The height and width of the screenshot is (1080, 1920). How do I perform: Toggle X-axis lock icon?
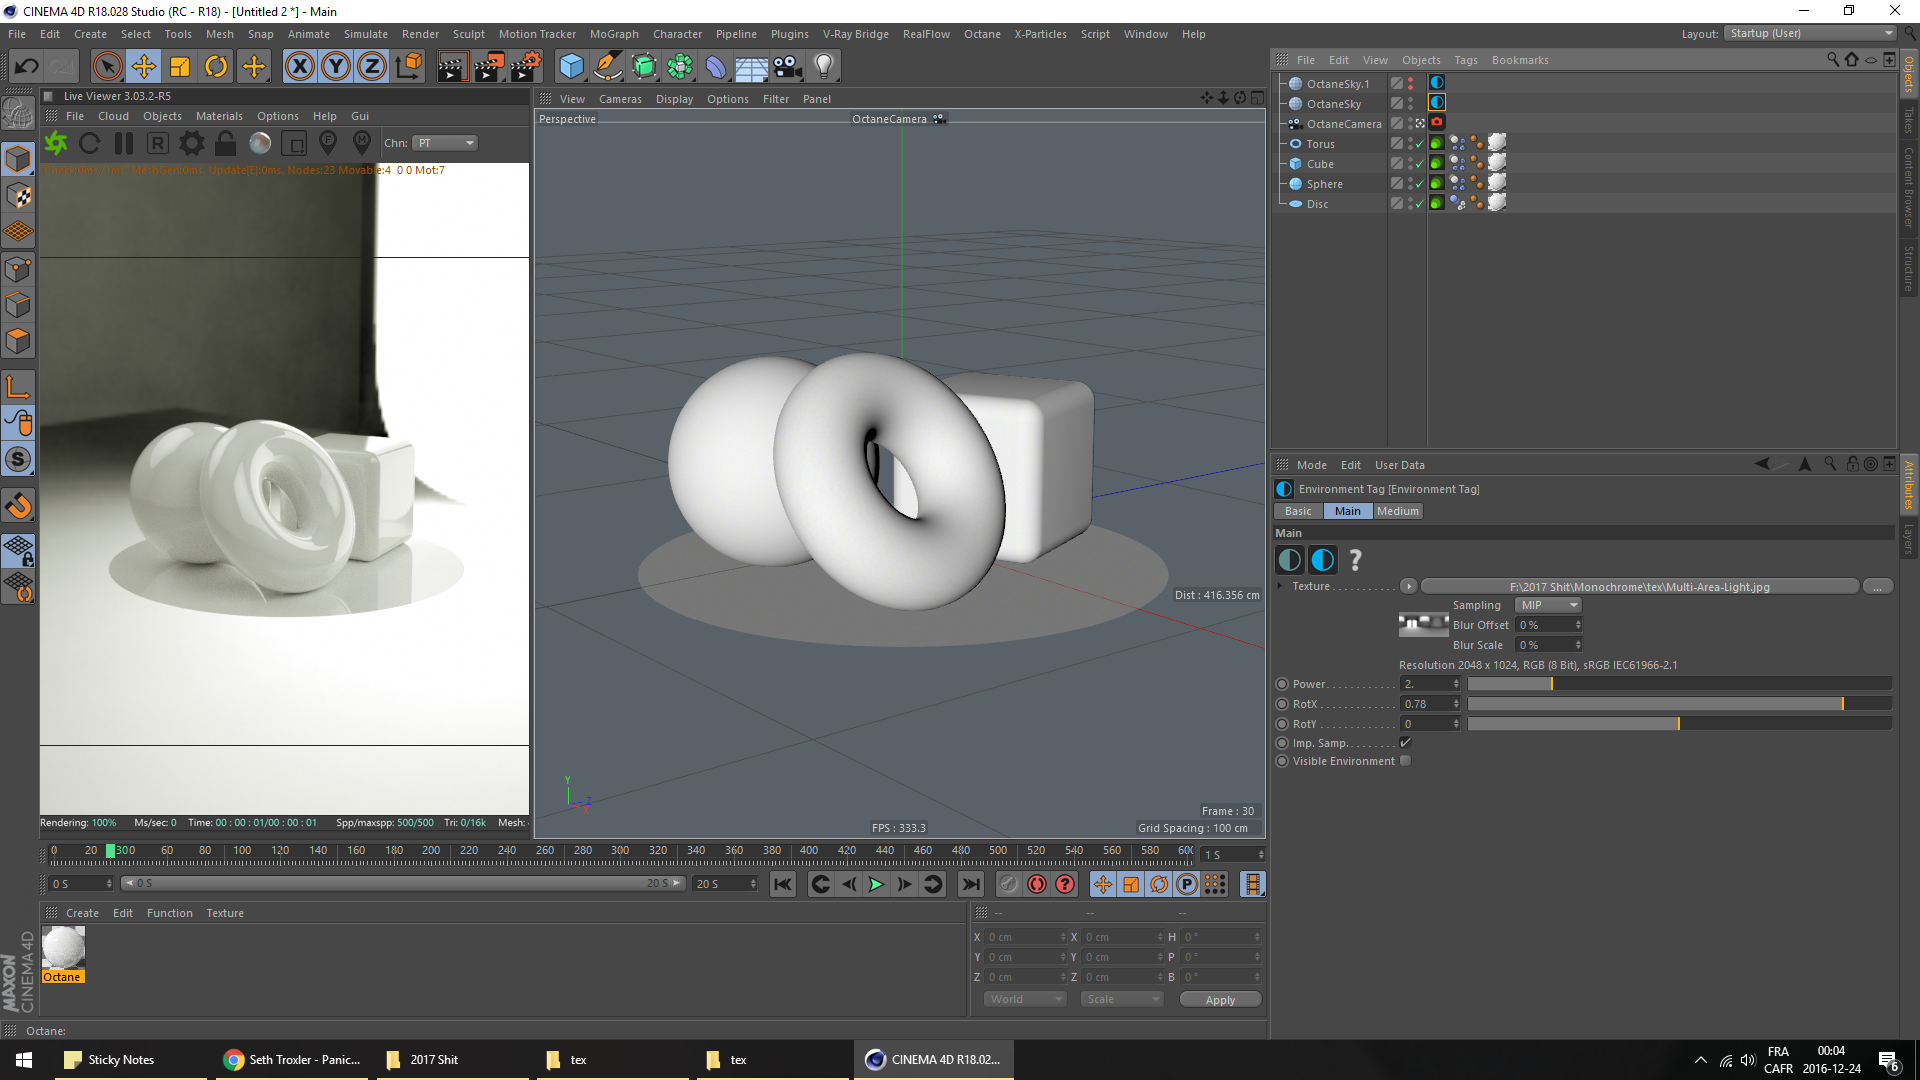[299, 67]
